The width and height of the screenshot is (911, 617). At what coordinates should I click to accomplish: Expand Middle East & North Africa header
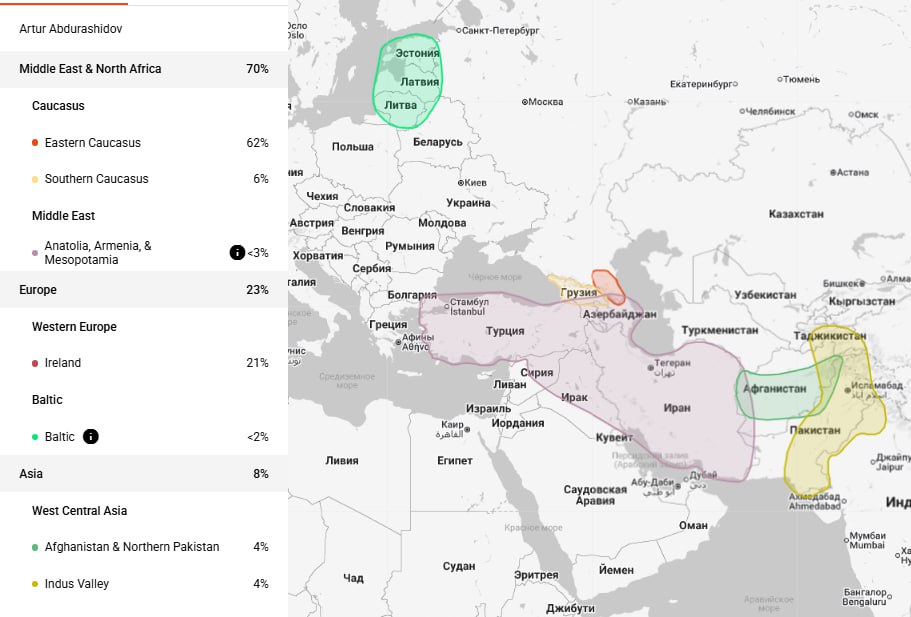point(144,69)
